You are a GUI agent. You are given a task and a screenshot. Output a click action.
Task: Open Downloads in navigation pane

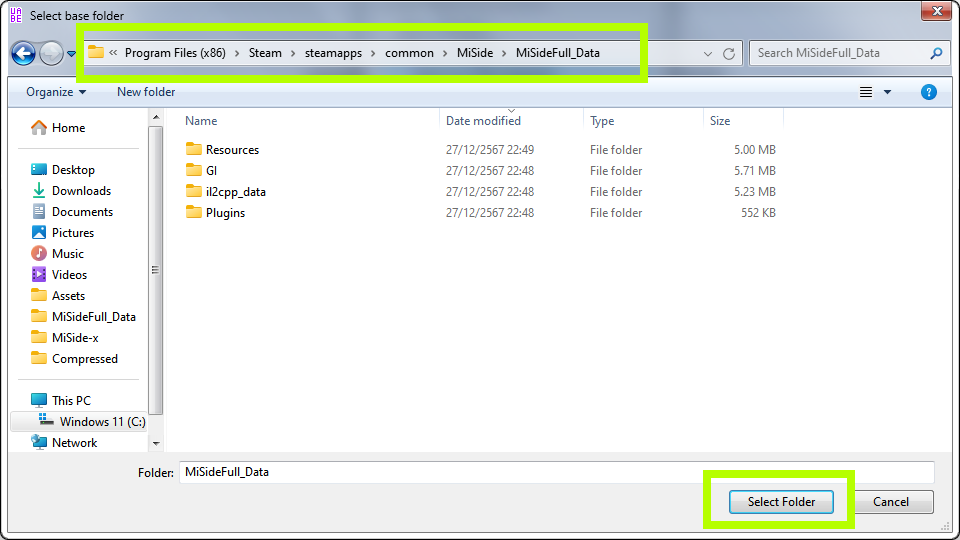click(71, 190)
